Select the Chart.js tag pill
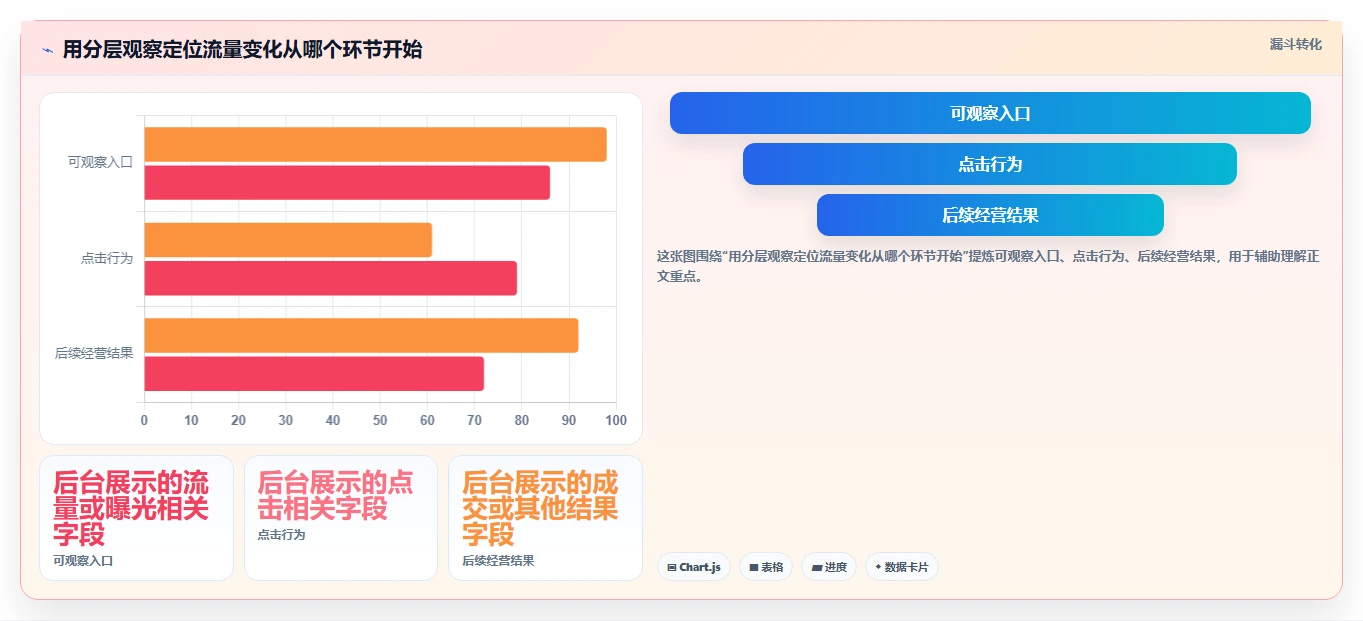The width and height of the screenshot is (1363, 621). pyautogui.click(x=694, y=567)
